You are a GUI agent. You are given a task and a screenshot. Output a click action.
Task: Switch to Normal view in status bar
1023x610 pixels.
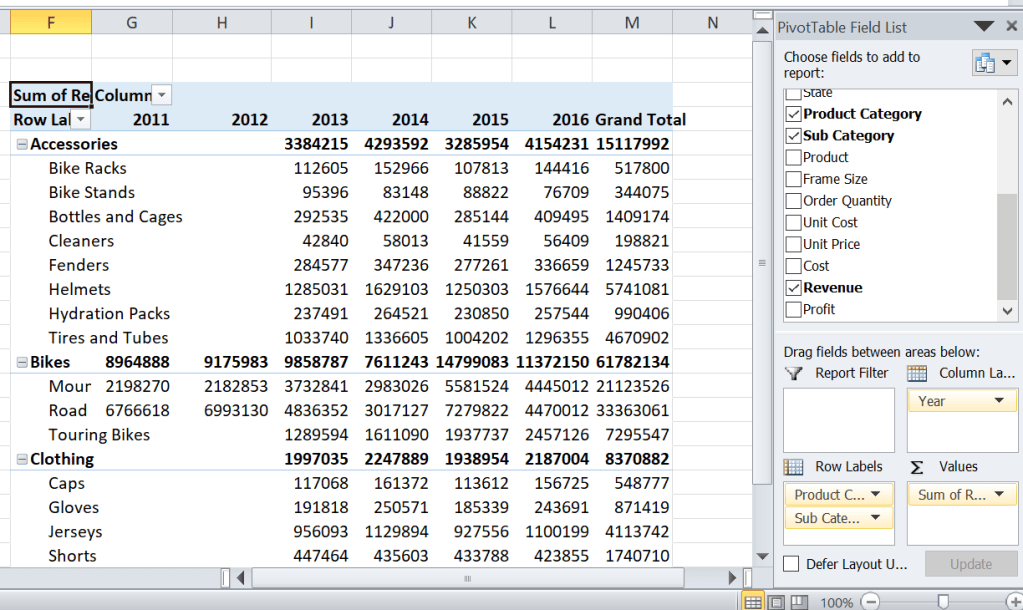click(753, 602)
